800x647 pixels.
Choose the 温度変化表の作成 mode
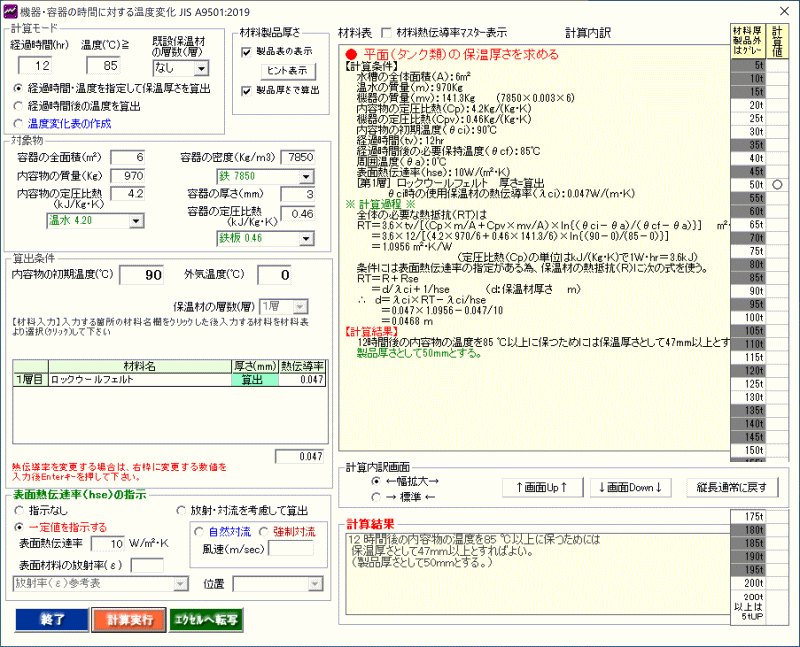click(x=20, y=123)
